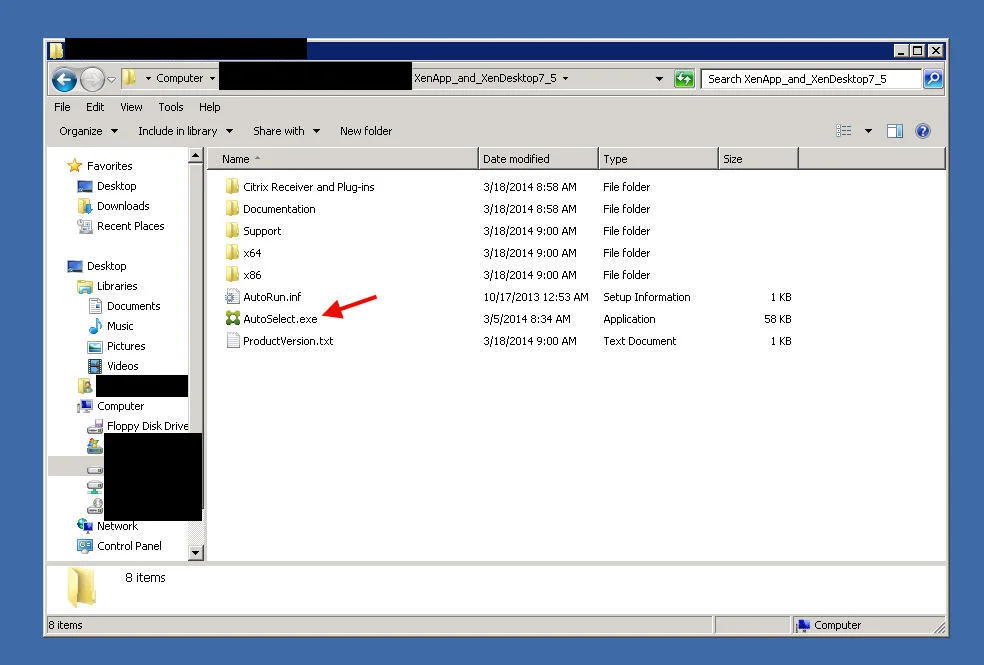Open address bar history dropdown arrow
The image size is (984, 665).
[x=659, y=79]
